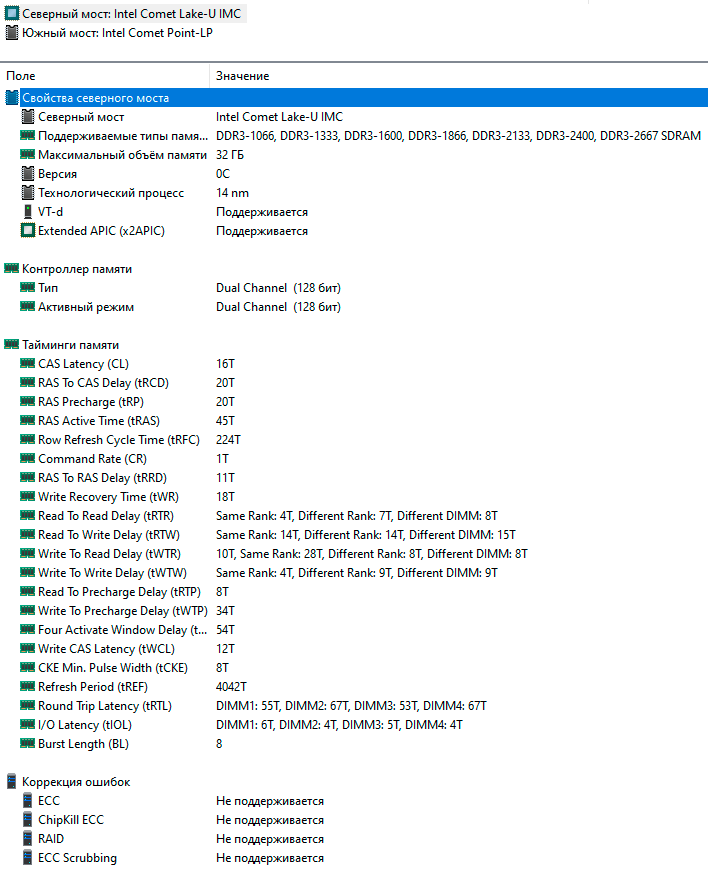Select the RAS Active Time (tRAS) row
Viewport: 708px width, 871px height.
(355, 421)
